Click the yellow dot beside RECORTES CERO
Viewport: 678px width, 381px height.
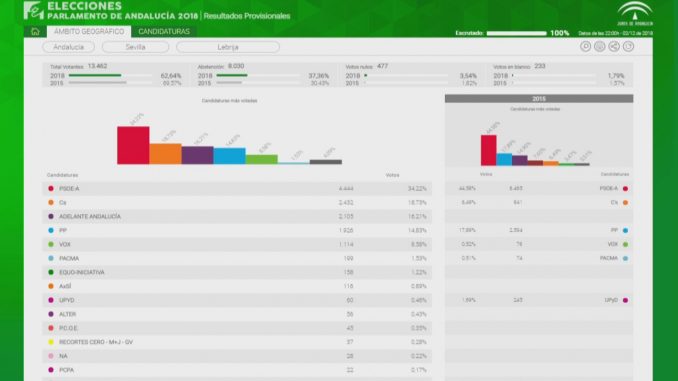pos(51,342)
